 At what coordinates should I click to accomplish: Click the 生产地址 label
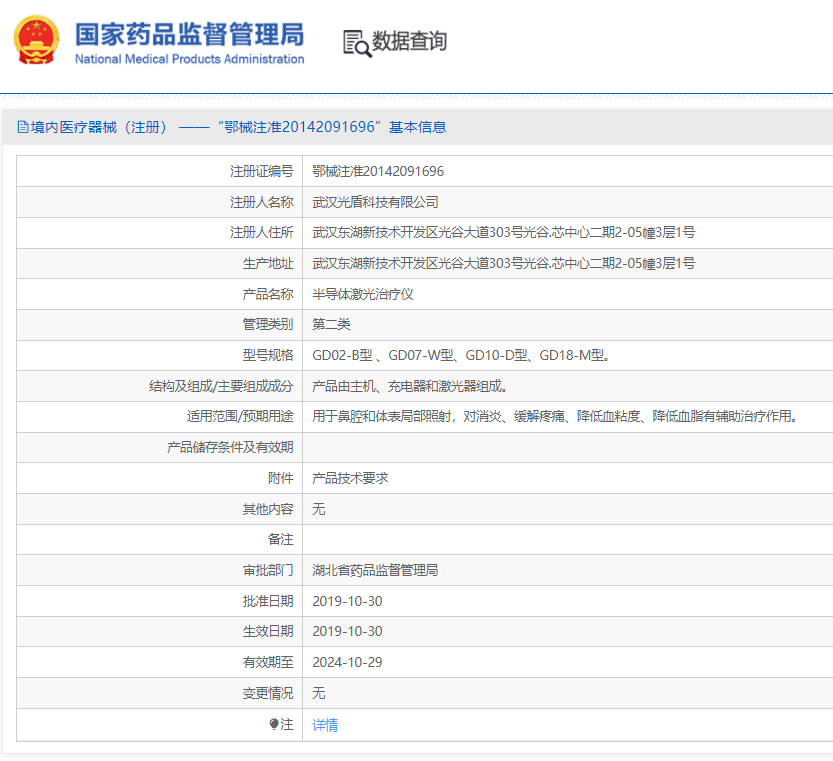point(268,263)
